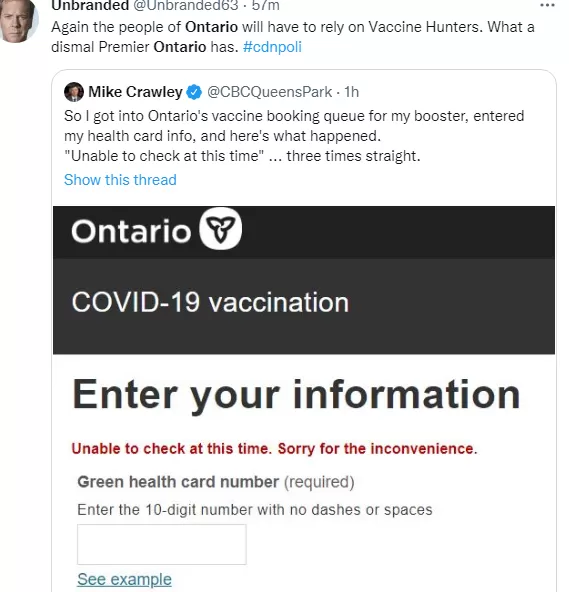Image resolution: width=569 pixels, height=592 pixels.
Task: Open the three-dot more options menu
Action: (x=547, y=5)
